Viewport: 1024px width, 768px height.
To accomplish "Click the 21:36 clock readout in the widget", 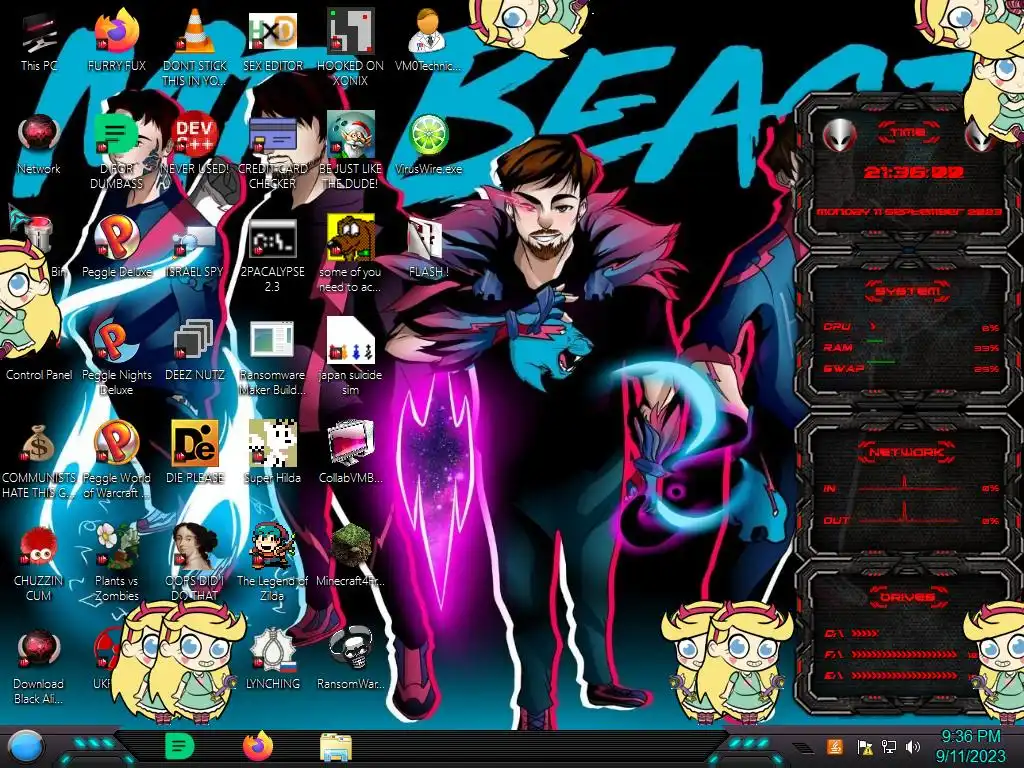I will 914,172.
